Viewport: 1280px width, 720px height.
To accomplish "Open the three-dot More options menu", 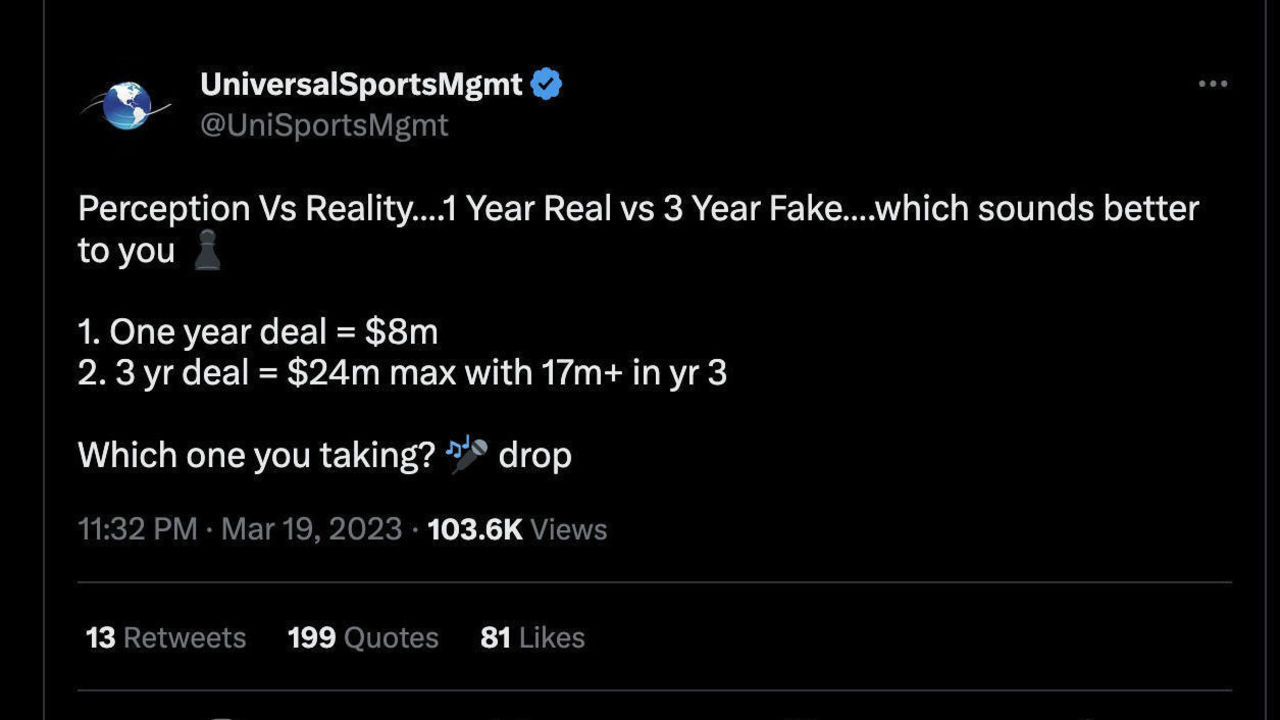I will [1212, 84].
